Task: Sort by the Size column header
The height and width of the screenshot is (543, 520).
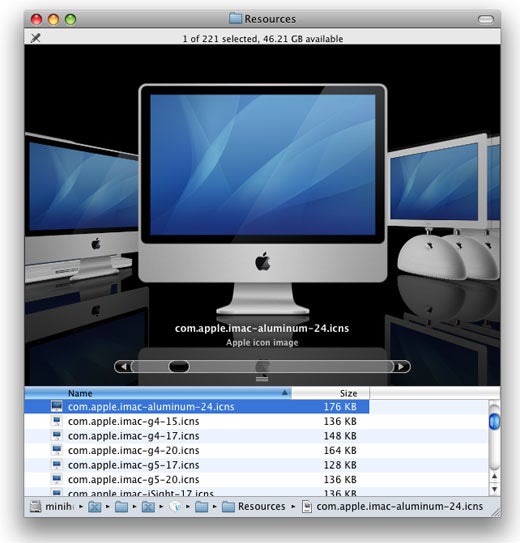Action: tap(330, 393)
